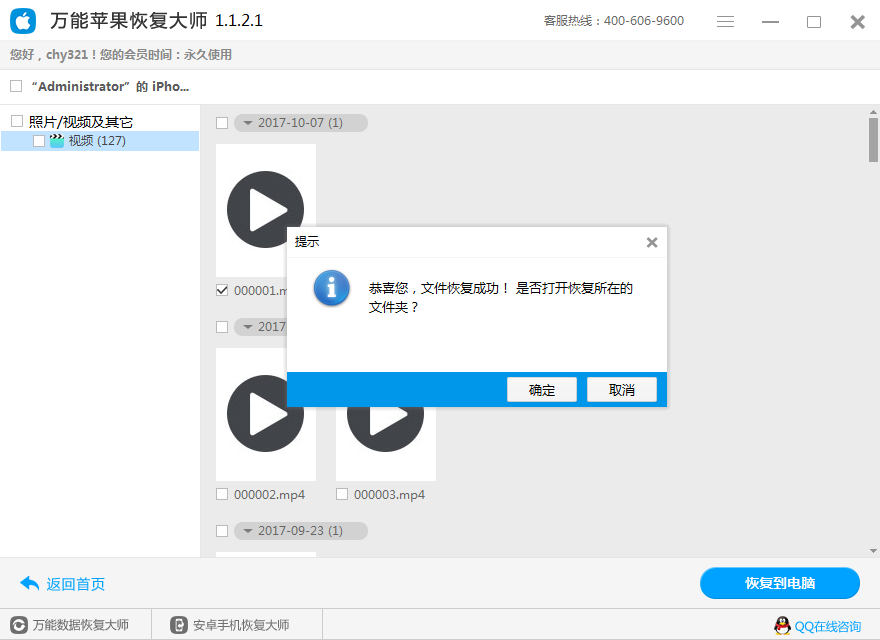Viewport: 880px width, 640px height.
Task: Click the back arrow icon beside 返回首页
Action: pos(29,583)
